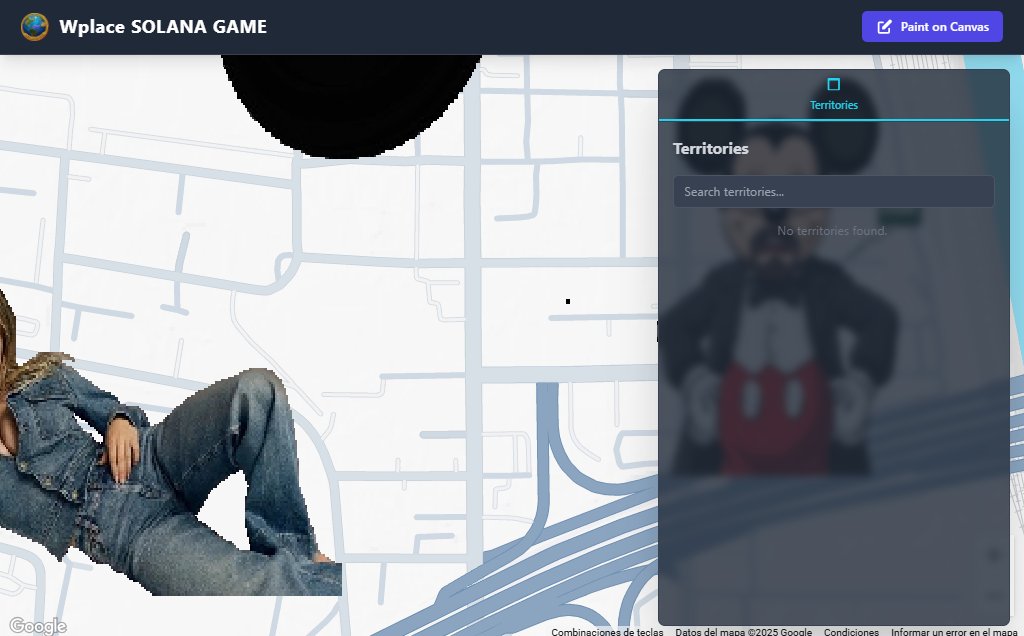Open Combinaciones de teclas shortcuts
The height and width of the screenshot is (636, 1024).
click(x=607, y=631)
